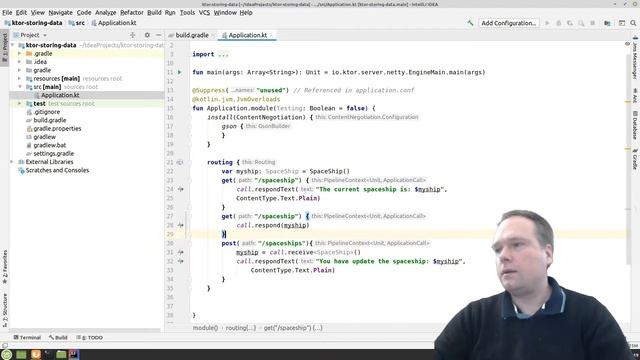Image resolution: width=640 pixels, height=360 pixels.
Task: Open the VCS menu
Action: click(x=204, y=13)
